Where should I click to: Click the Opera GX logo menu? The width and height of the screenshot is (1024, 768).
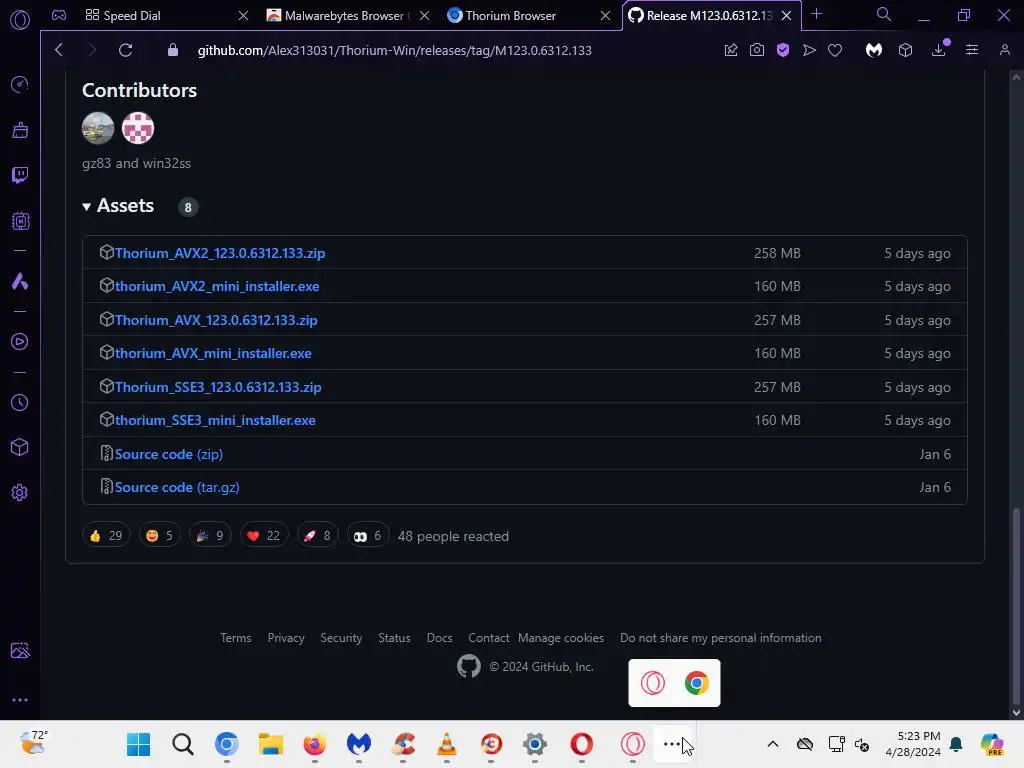[x=20, y=20]
